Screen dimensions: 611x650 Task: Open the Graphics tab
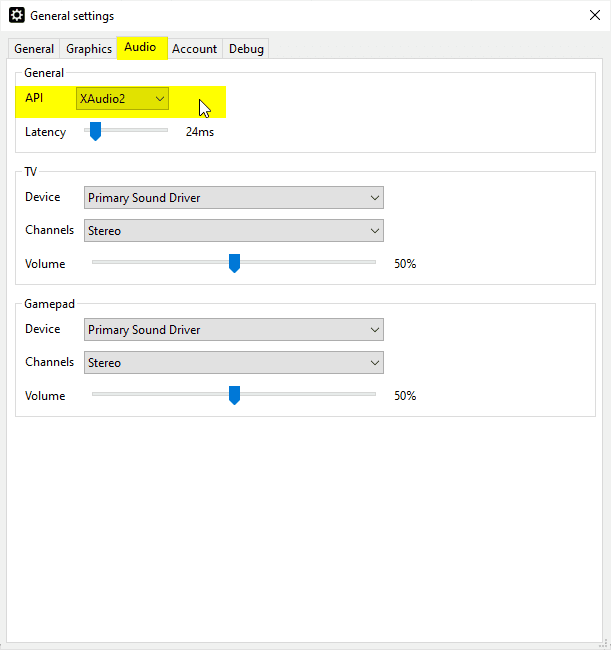pos(89,49)
